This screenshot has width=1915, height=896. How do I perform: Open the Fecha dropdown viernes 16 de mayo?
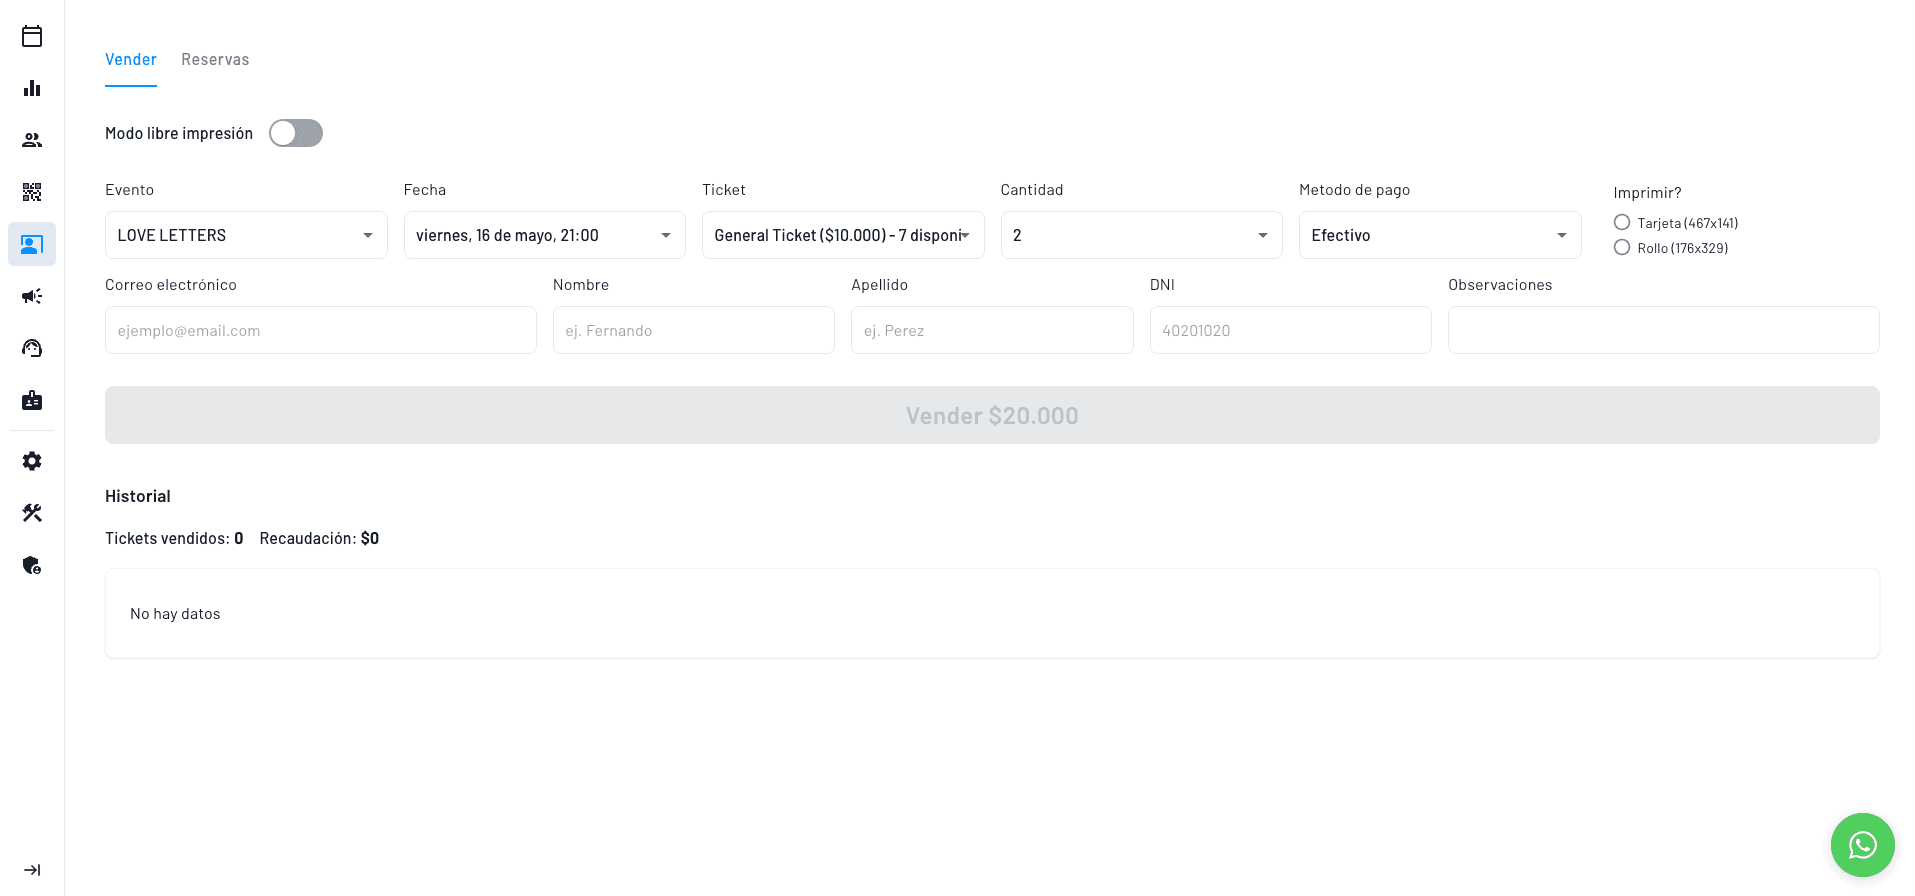(545, 235)
